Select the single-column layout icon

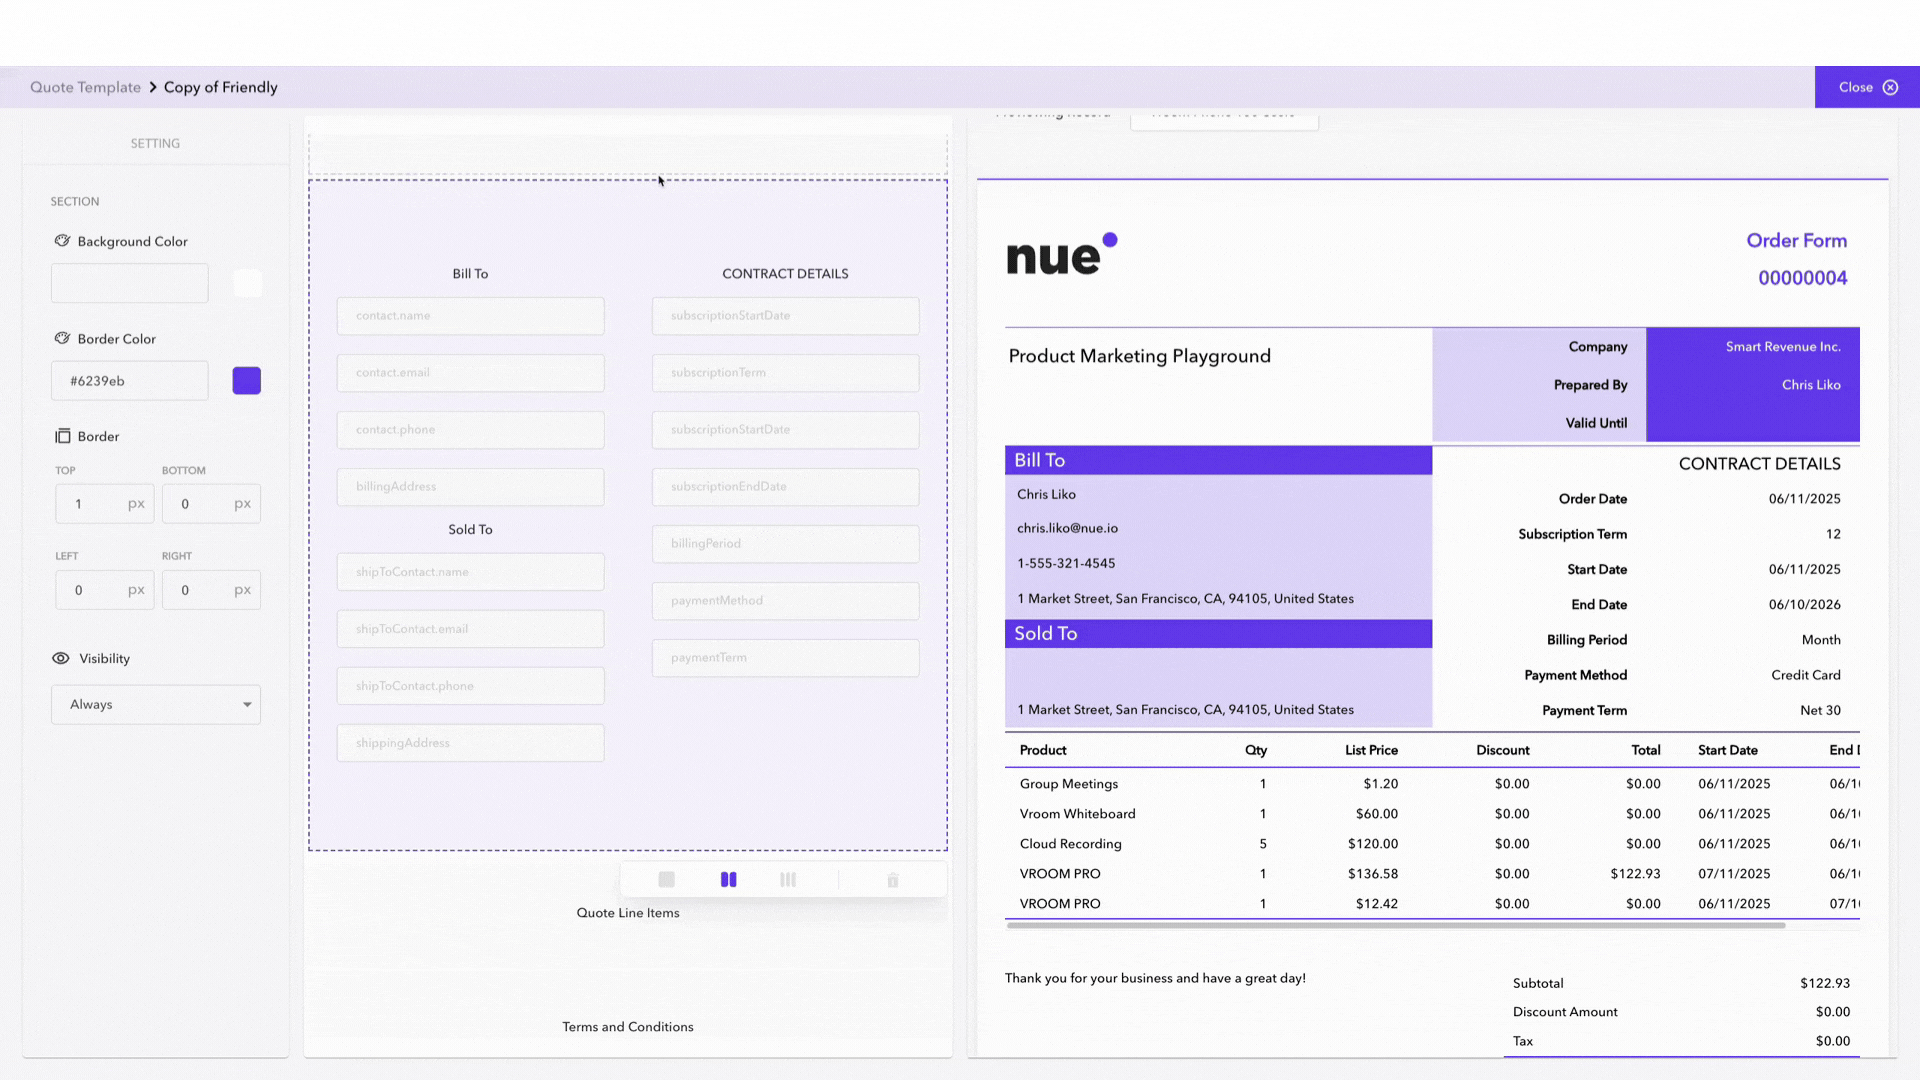(x=666, y=880)
